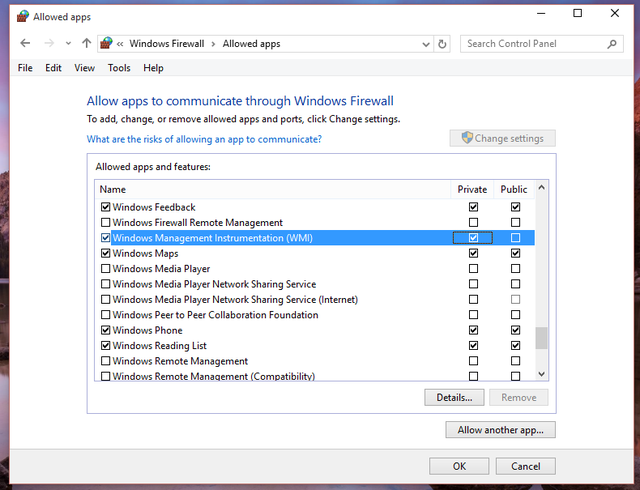Click Windows Firewall in the breadcrumb

167,44
